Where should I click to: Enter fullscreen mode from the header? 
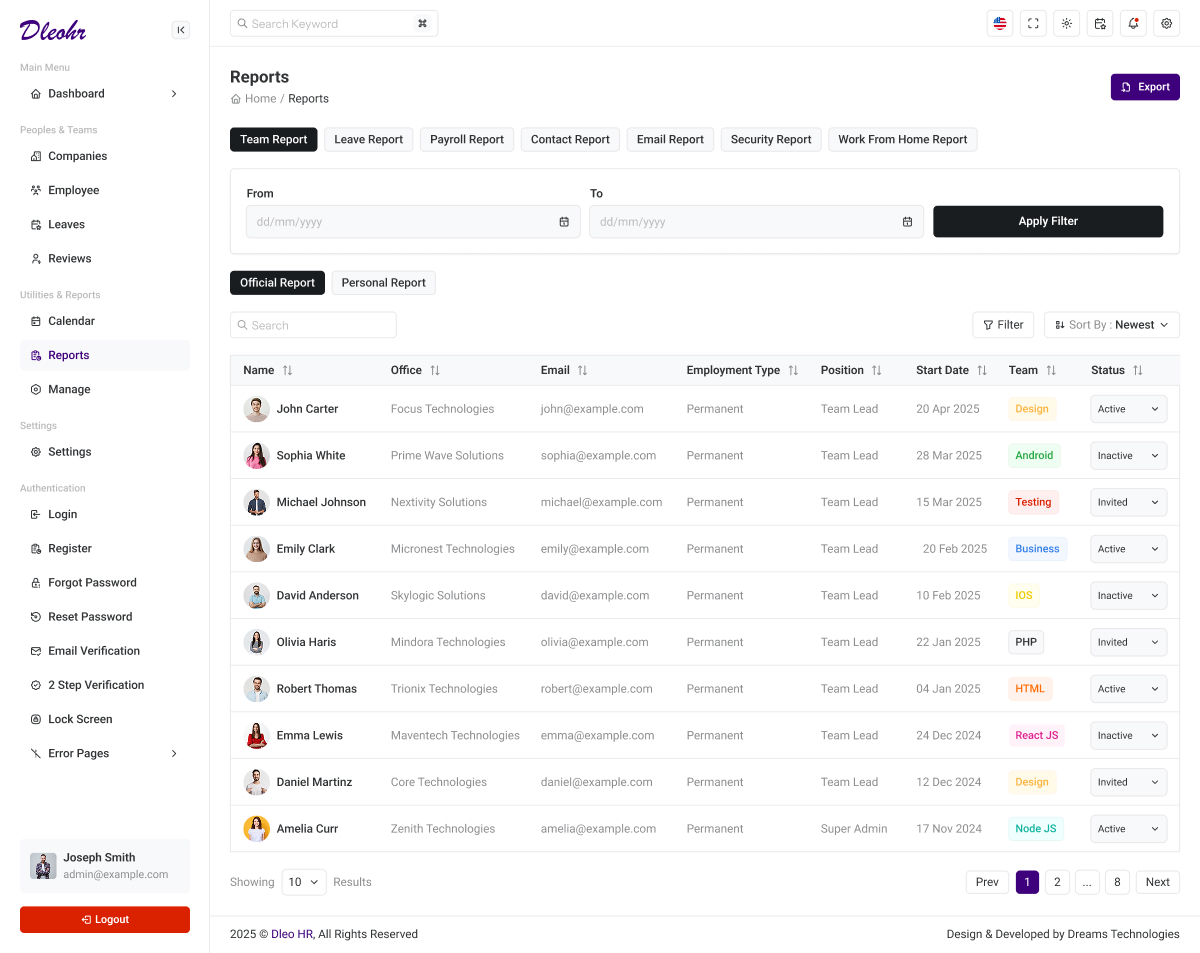[1033, 23]
